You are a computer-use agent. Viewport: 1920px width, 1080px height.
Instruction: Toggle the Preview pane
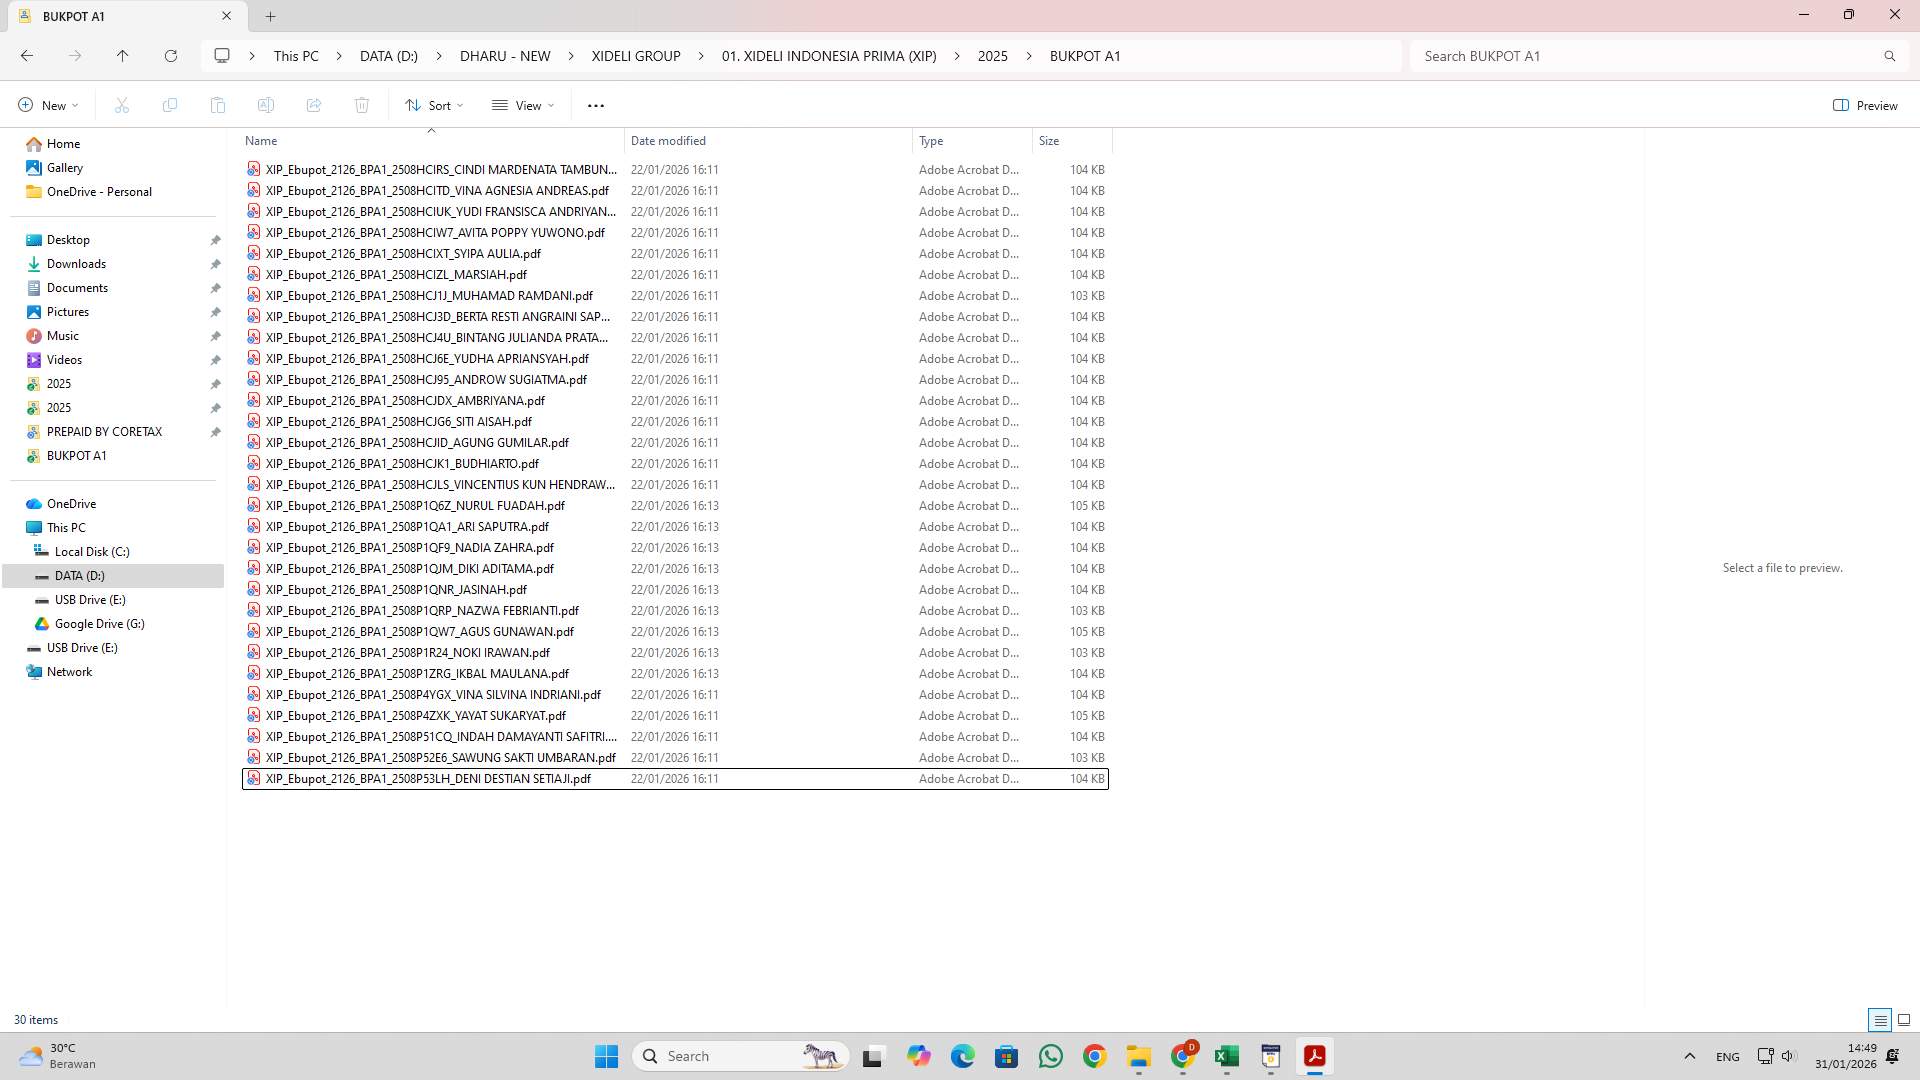(x=1866, y=105)
